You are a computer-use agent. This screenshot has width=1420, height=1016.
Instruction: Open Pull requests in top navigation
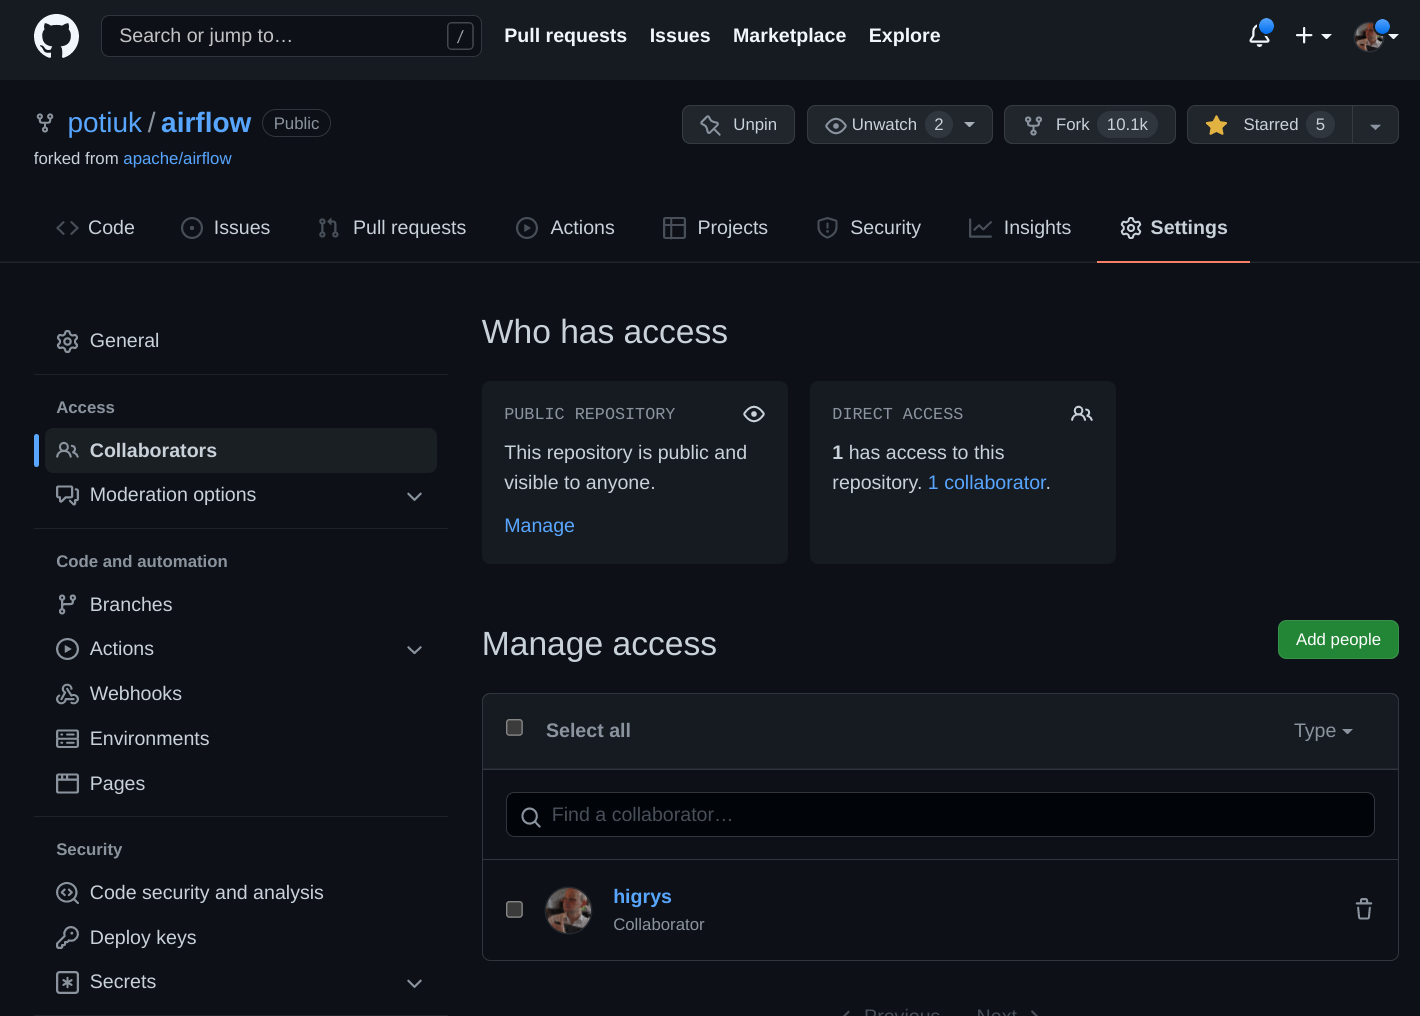[565, 36]
